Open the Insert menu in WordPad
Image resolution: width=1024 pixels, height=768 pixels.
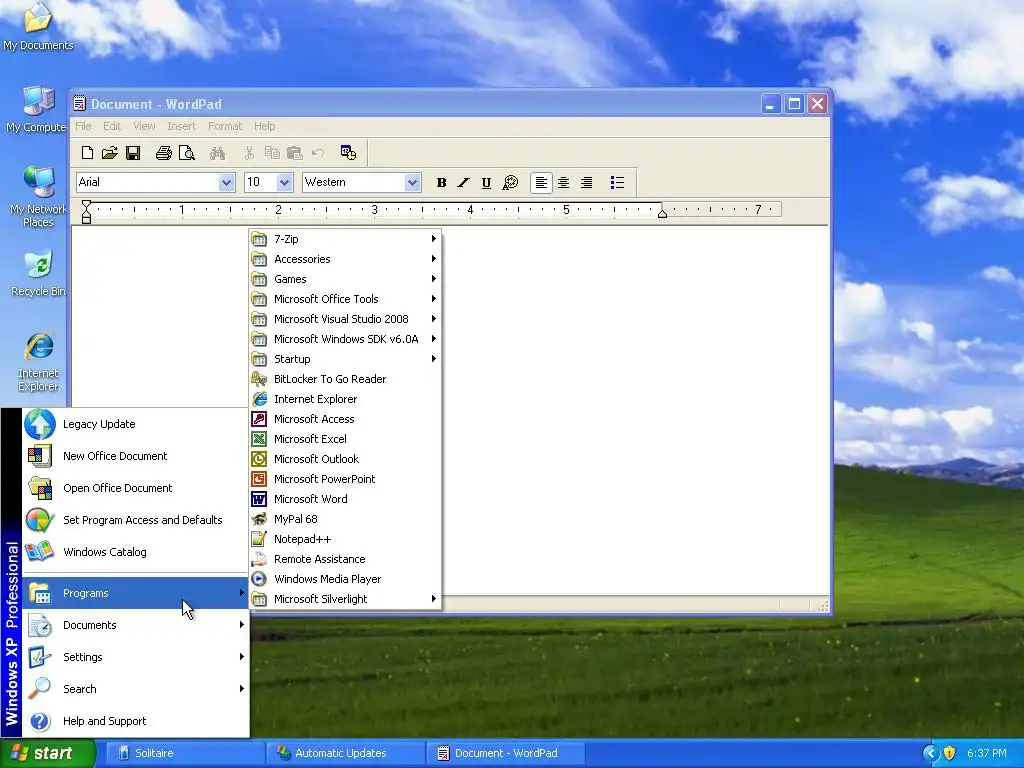pyautogui.click(x=181, y=126)
